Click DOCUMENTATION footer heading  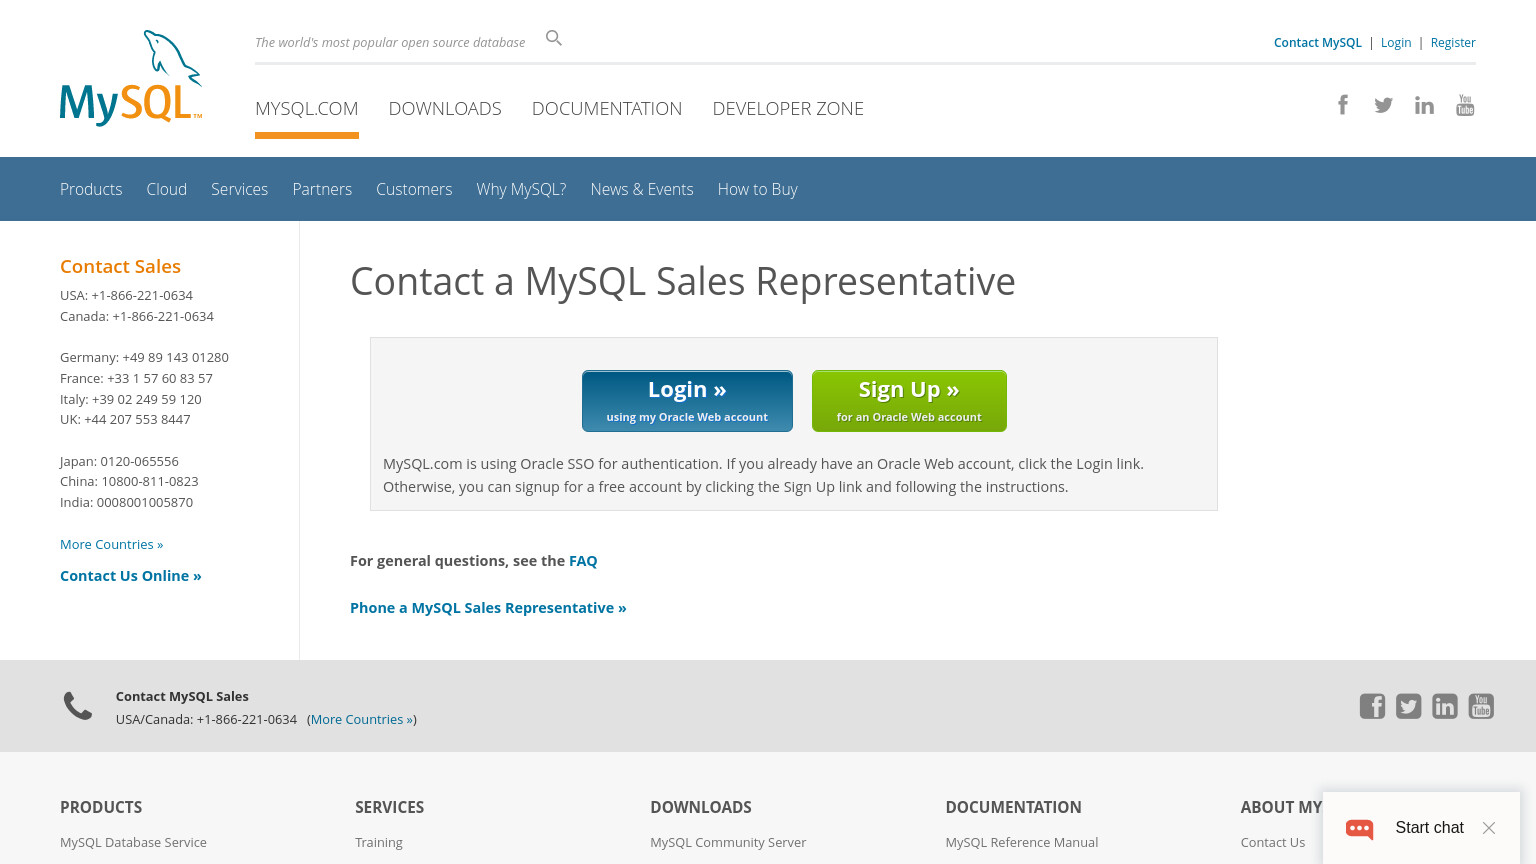[x=1013, y=807]
